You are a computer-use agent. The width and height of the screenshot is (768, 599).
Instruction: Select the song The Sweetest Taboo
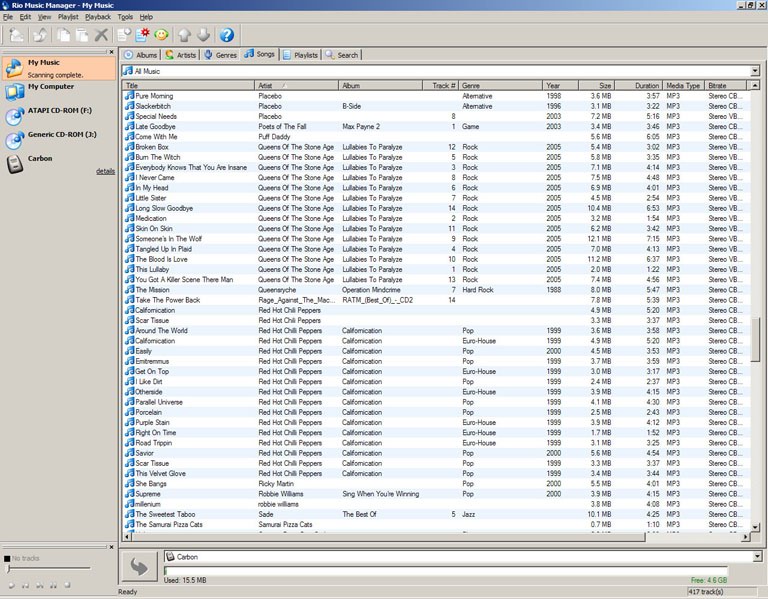click(x=436, y=514)
